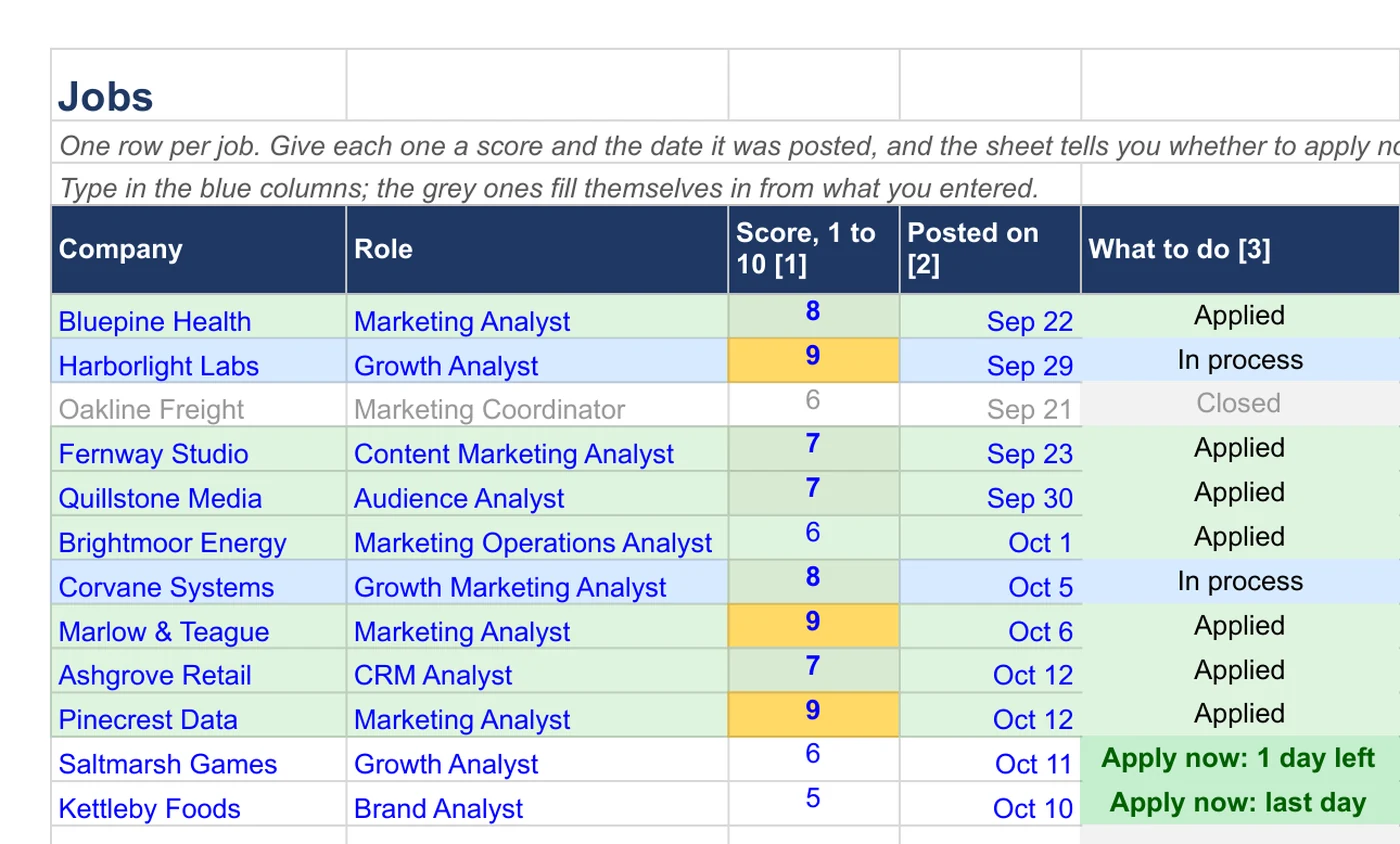Click the Sep 23 posted date
The width and height of the screenshot is (1400, 844).
click(x=990, y=448)
